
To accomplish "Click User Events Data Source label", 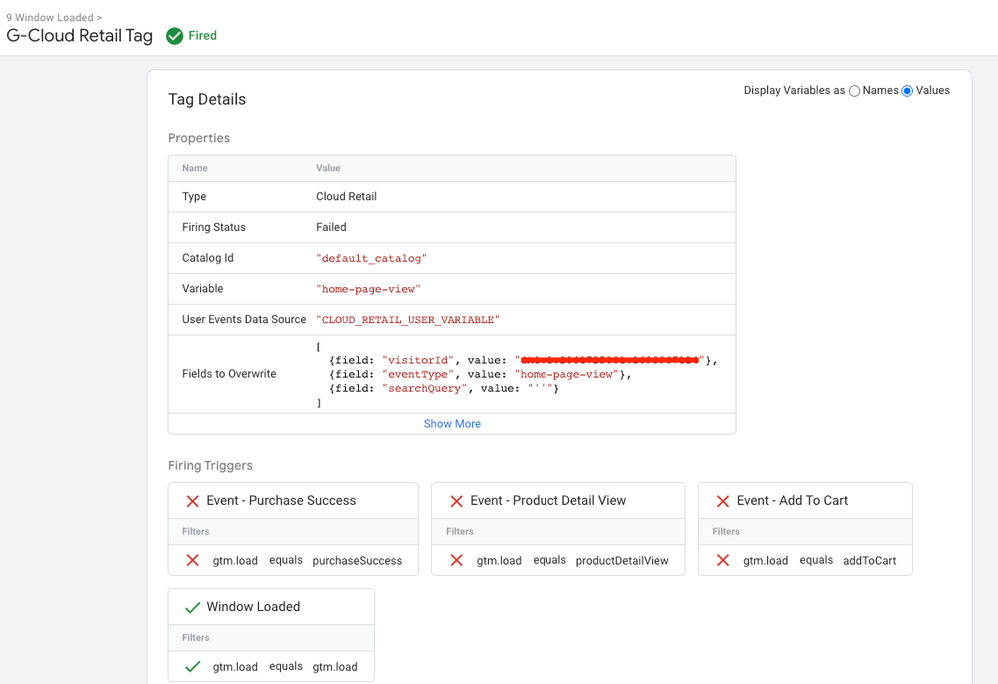I will [244, 319].
